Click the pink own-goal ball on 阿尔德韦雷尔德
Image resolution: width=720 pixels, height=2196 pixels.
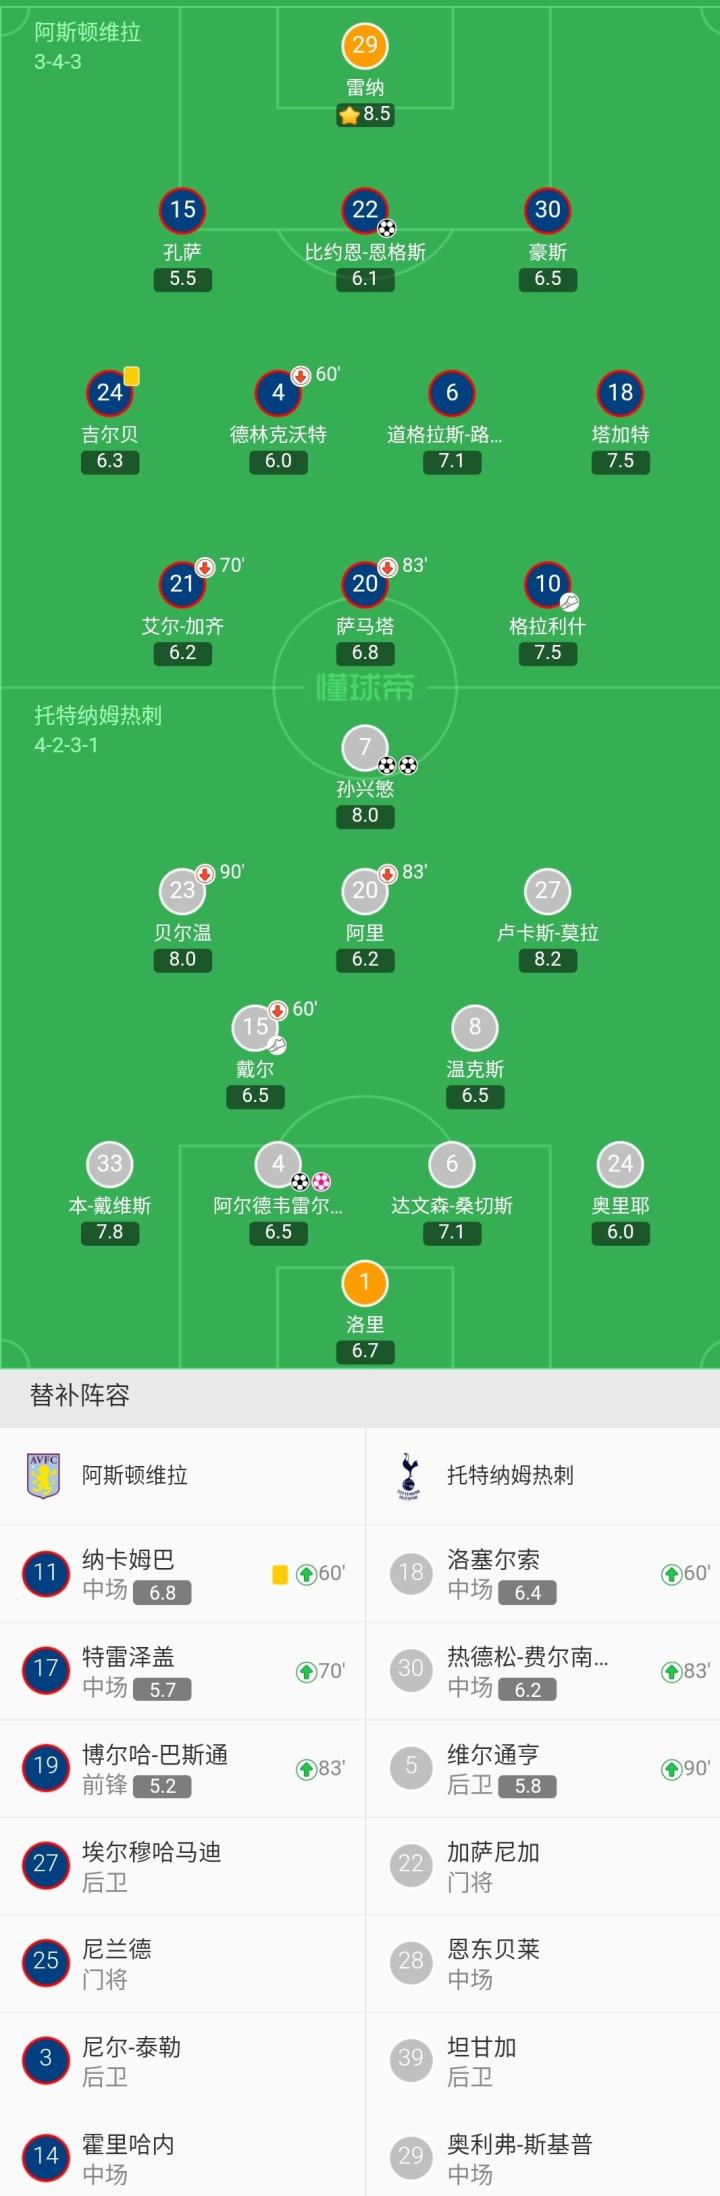pyautogui.click(x=320, y=1182)
